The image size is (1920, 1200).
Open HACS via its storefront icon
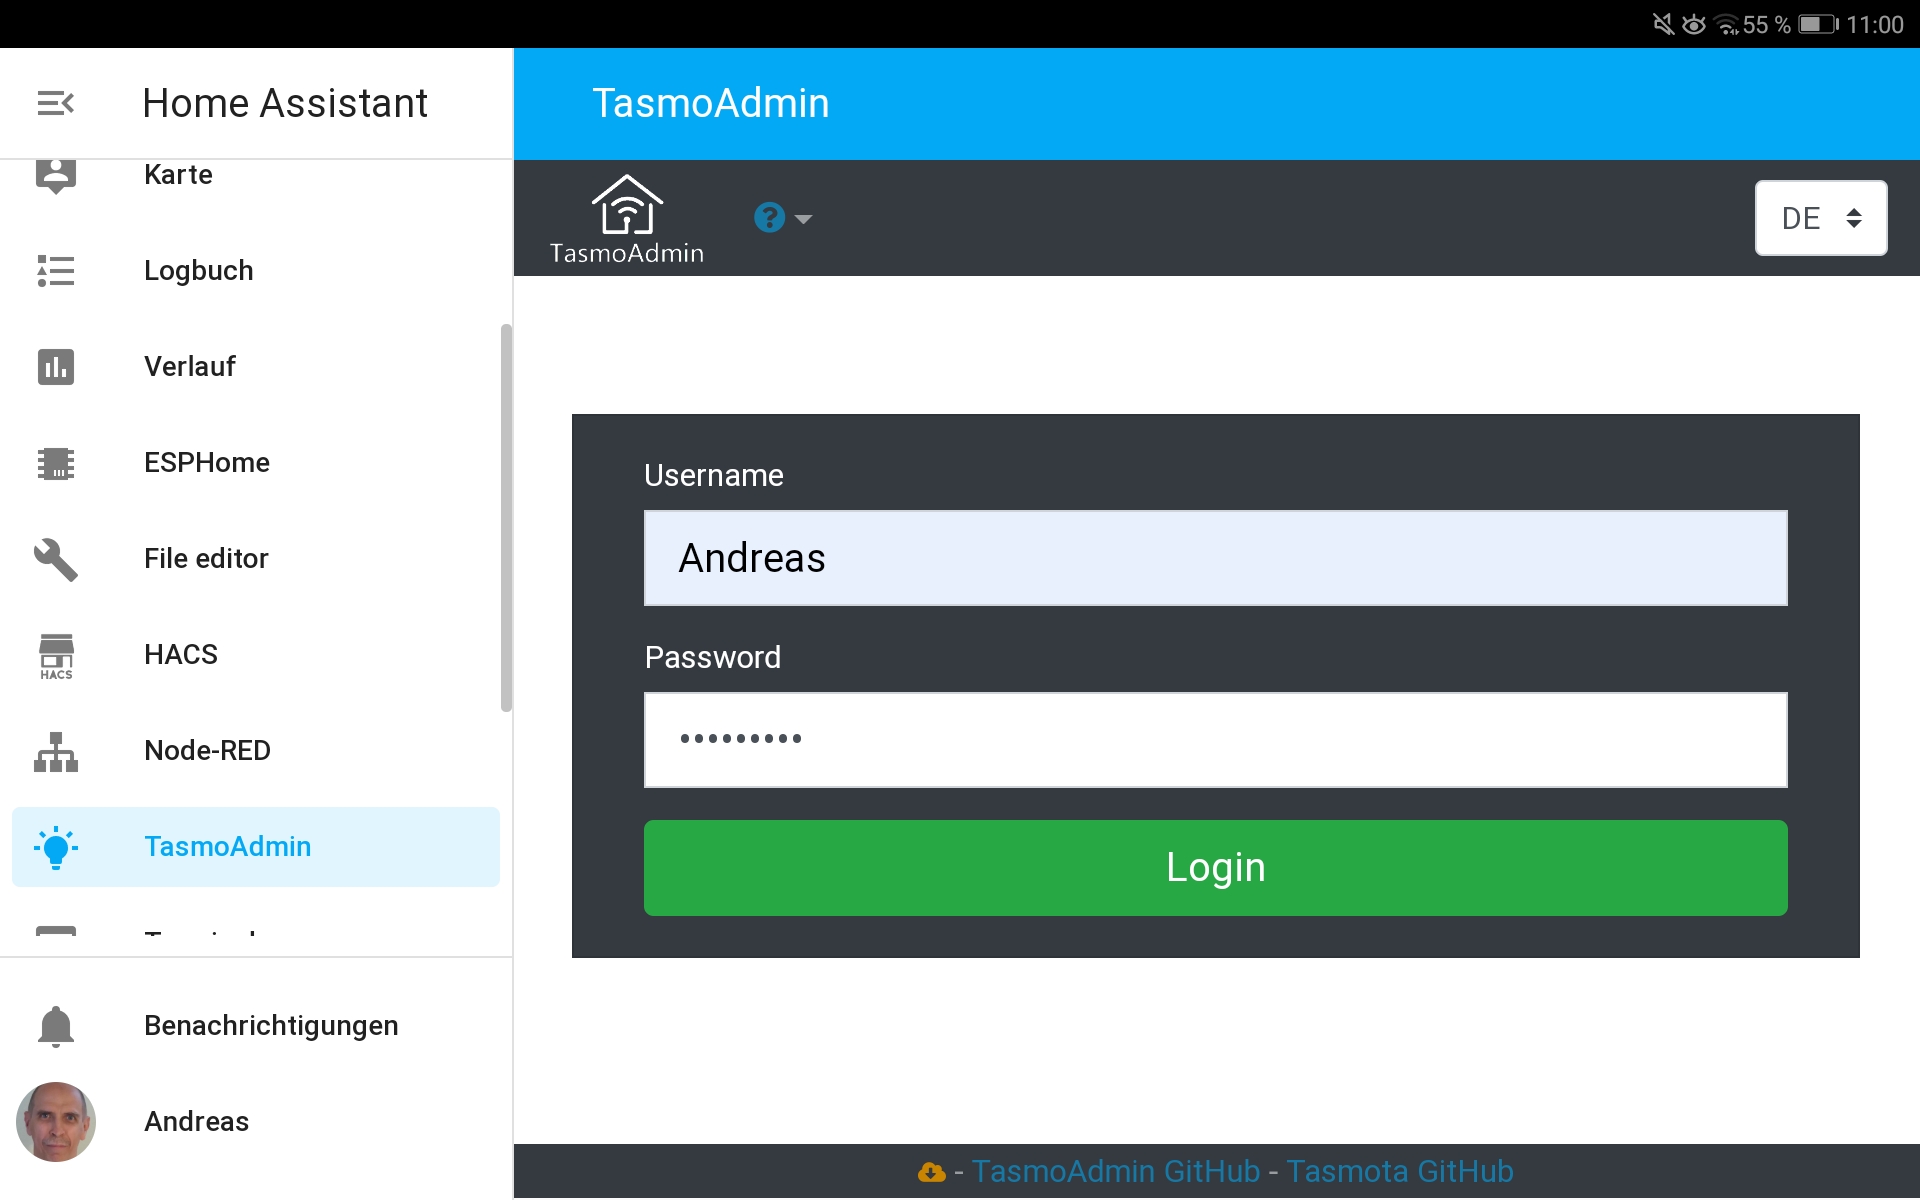[56, 654]
